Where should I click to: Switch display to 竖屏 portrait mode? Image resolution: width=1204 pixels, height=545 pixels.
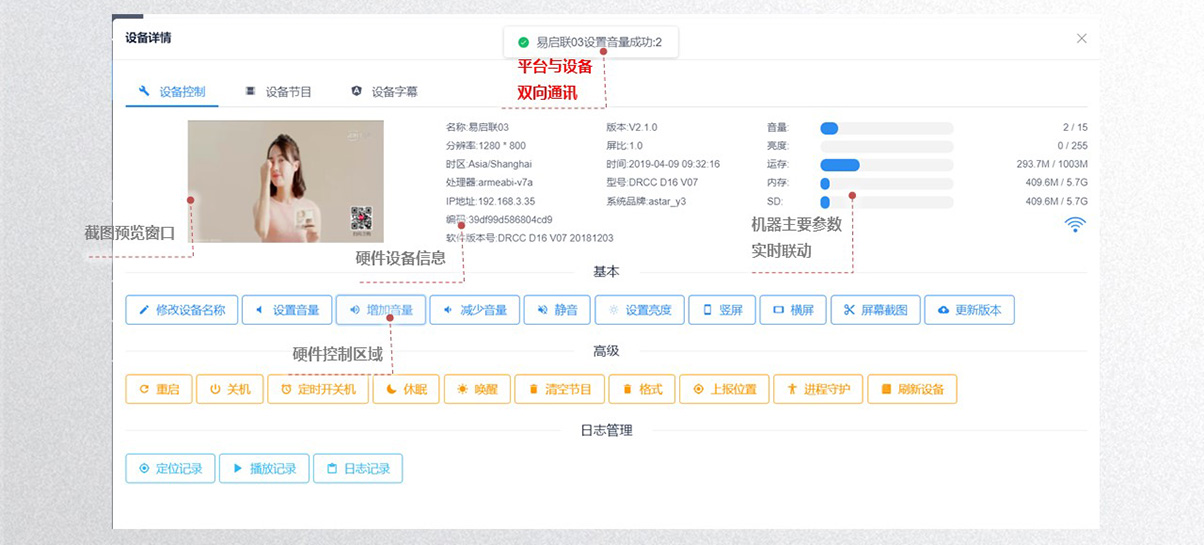coord(722,310)
